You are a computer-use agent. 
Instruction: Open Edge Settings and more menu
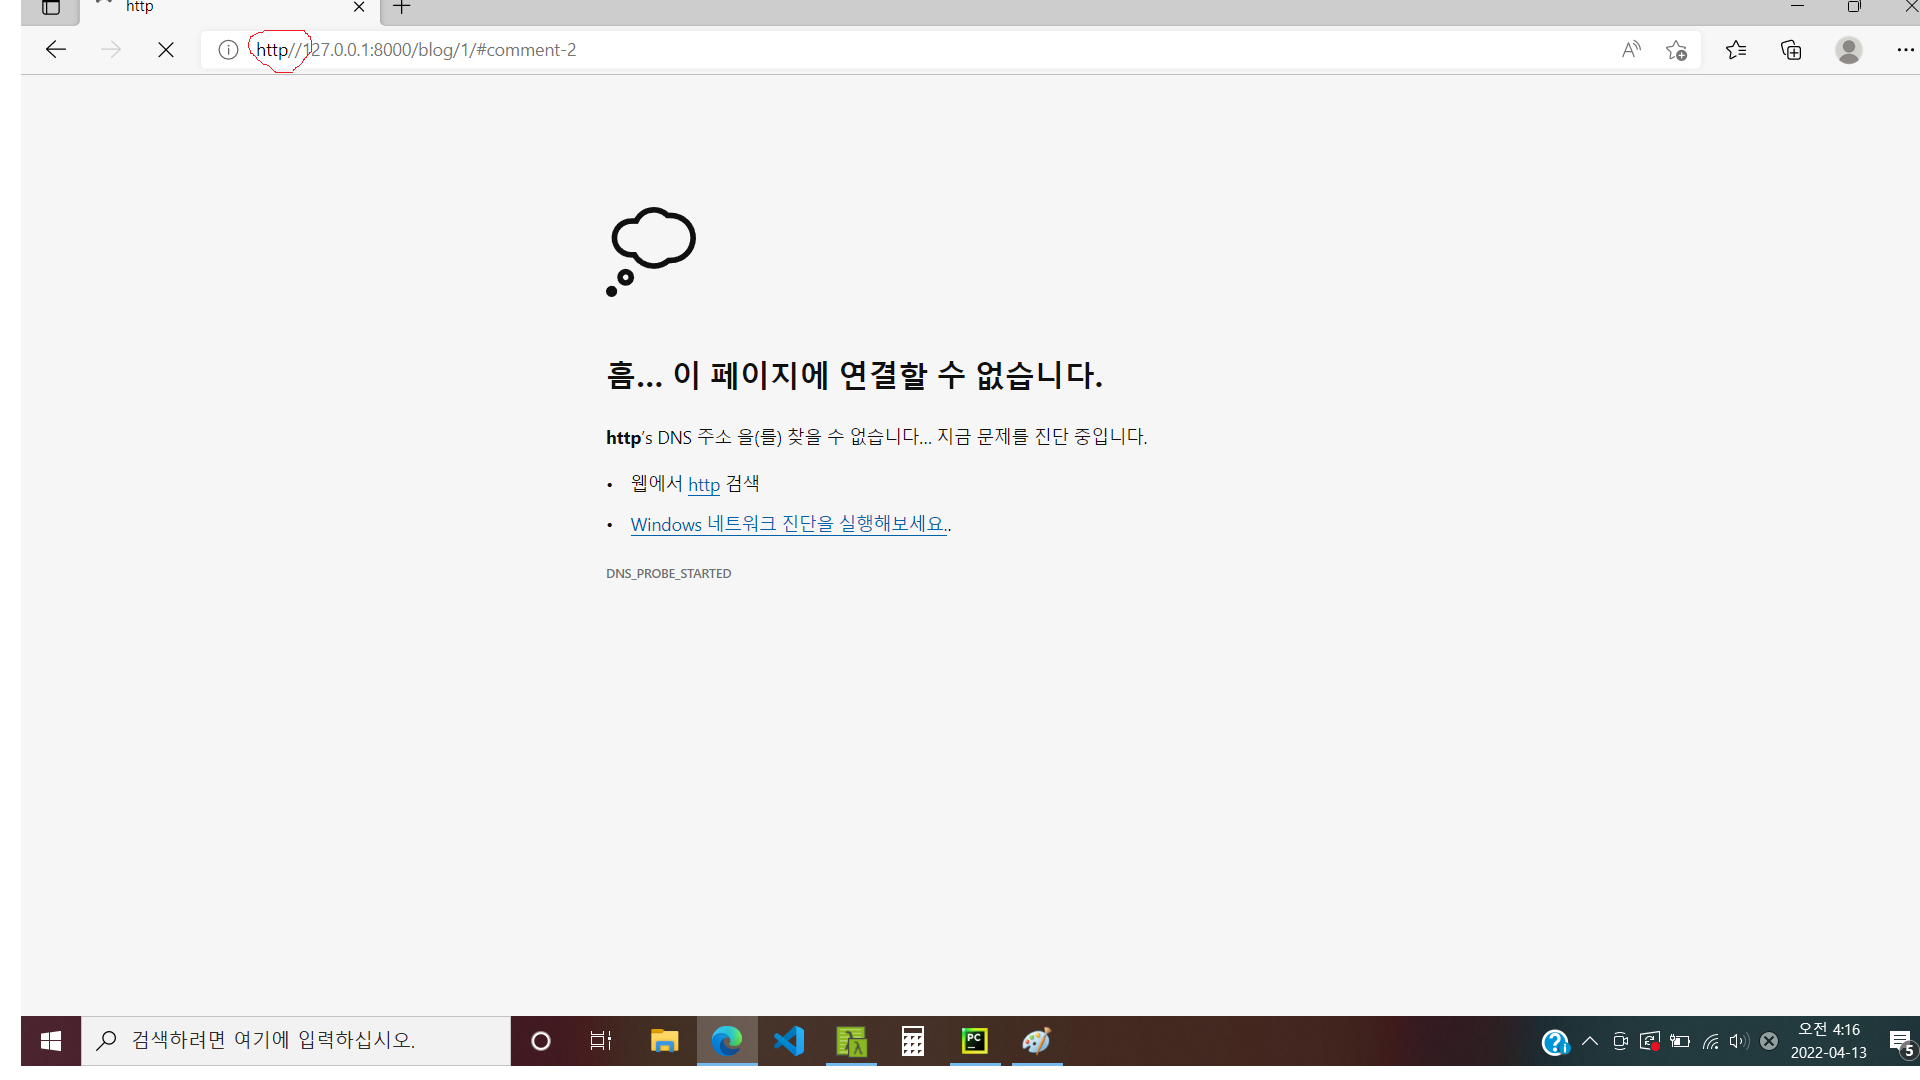click(1905, 50)
